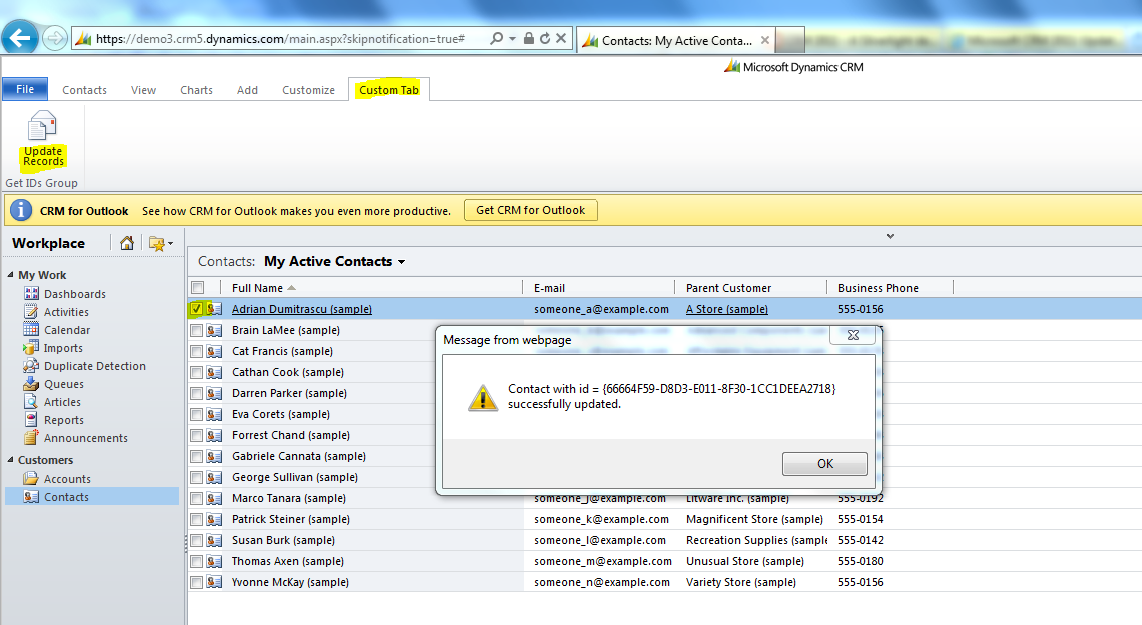Viewport: 1142px width, 625px height.
Task: Open the File menu tab
Action: tap(25, 90)
